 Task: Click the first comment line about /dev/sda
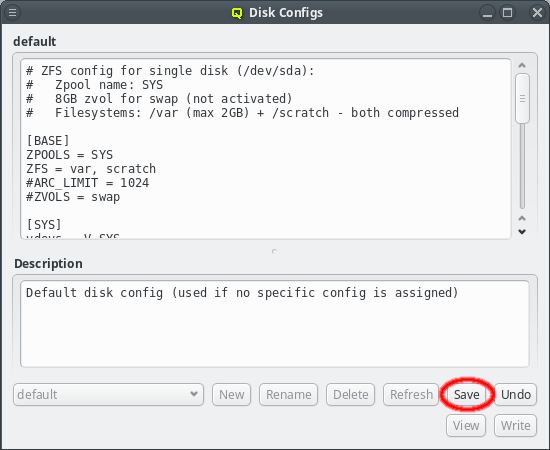(170, 71)
